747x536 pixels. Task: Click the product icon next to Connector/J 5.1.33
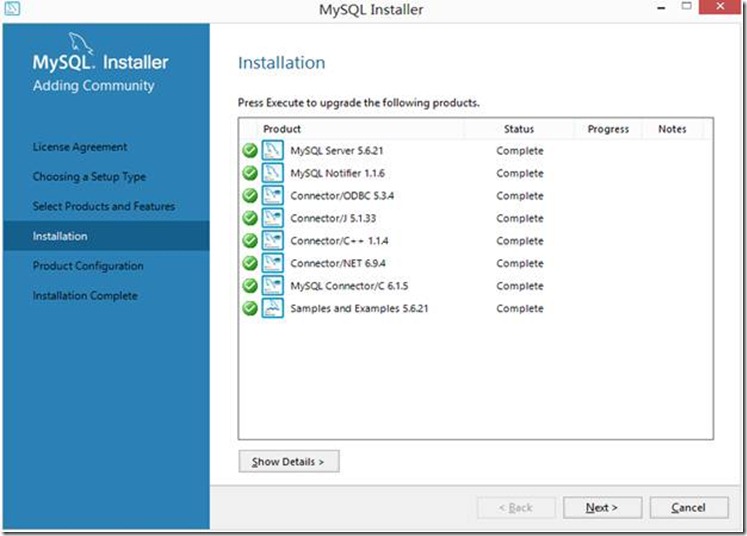click(273, 218)
